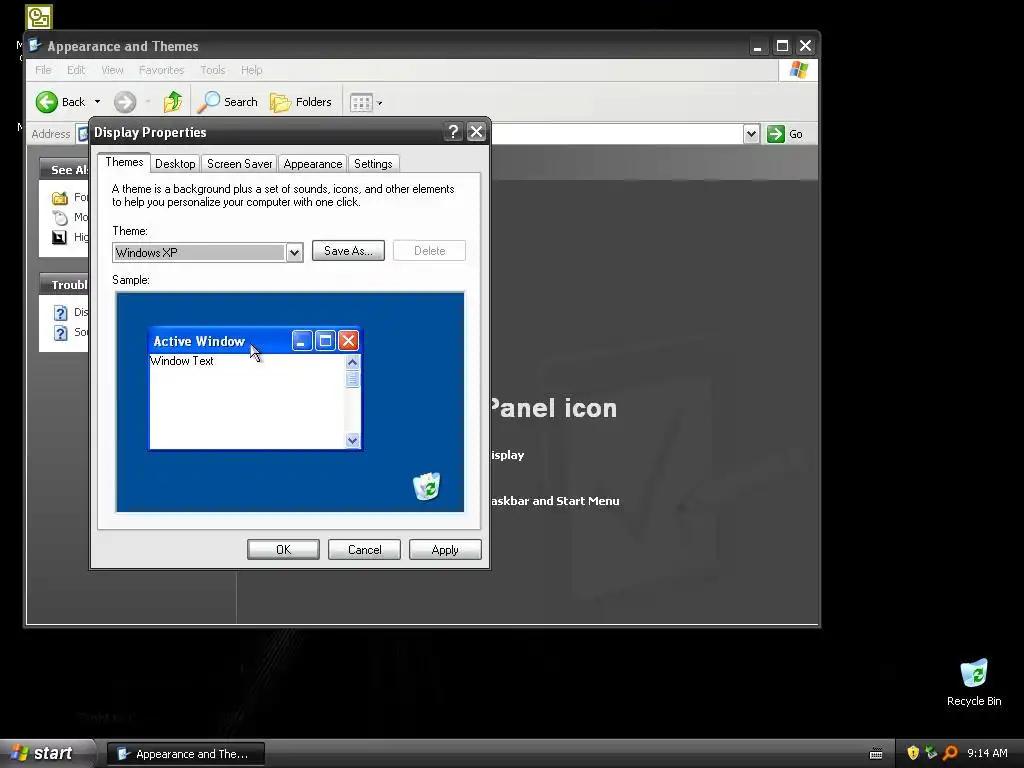Close the Display Properties dialog
This screenshot has height=768, width=1024.
point(477,132)
